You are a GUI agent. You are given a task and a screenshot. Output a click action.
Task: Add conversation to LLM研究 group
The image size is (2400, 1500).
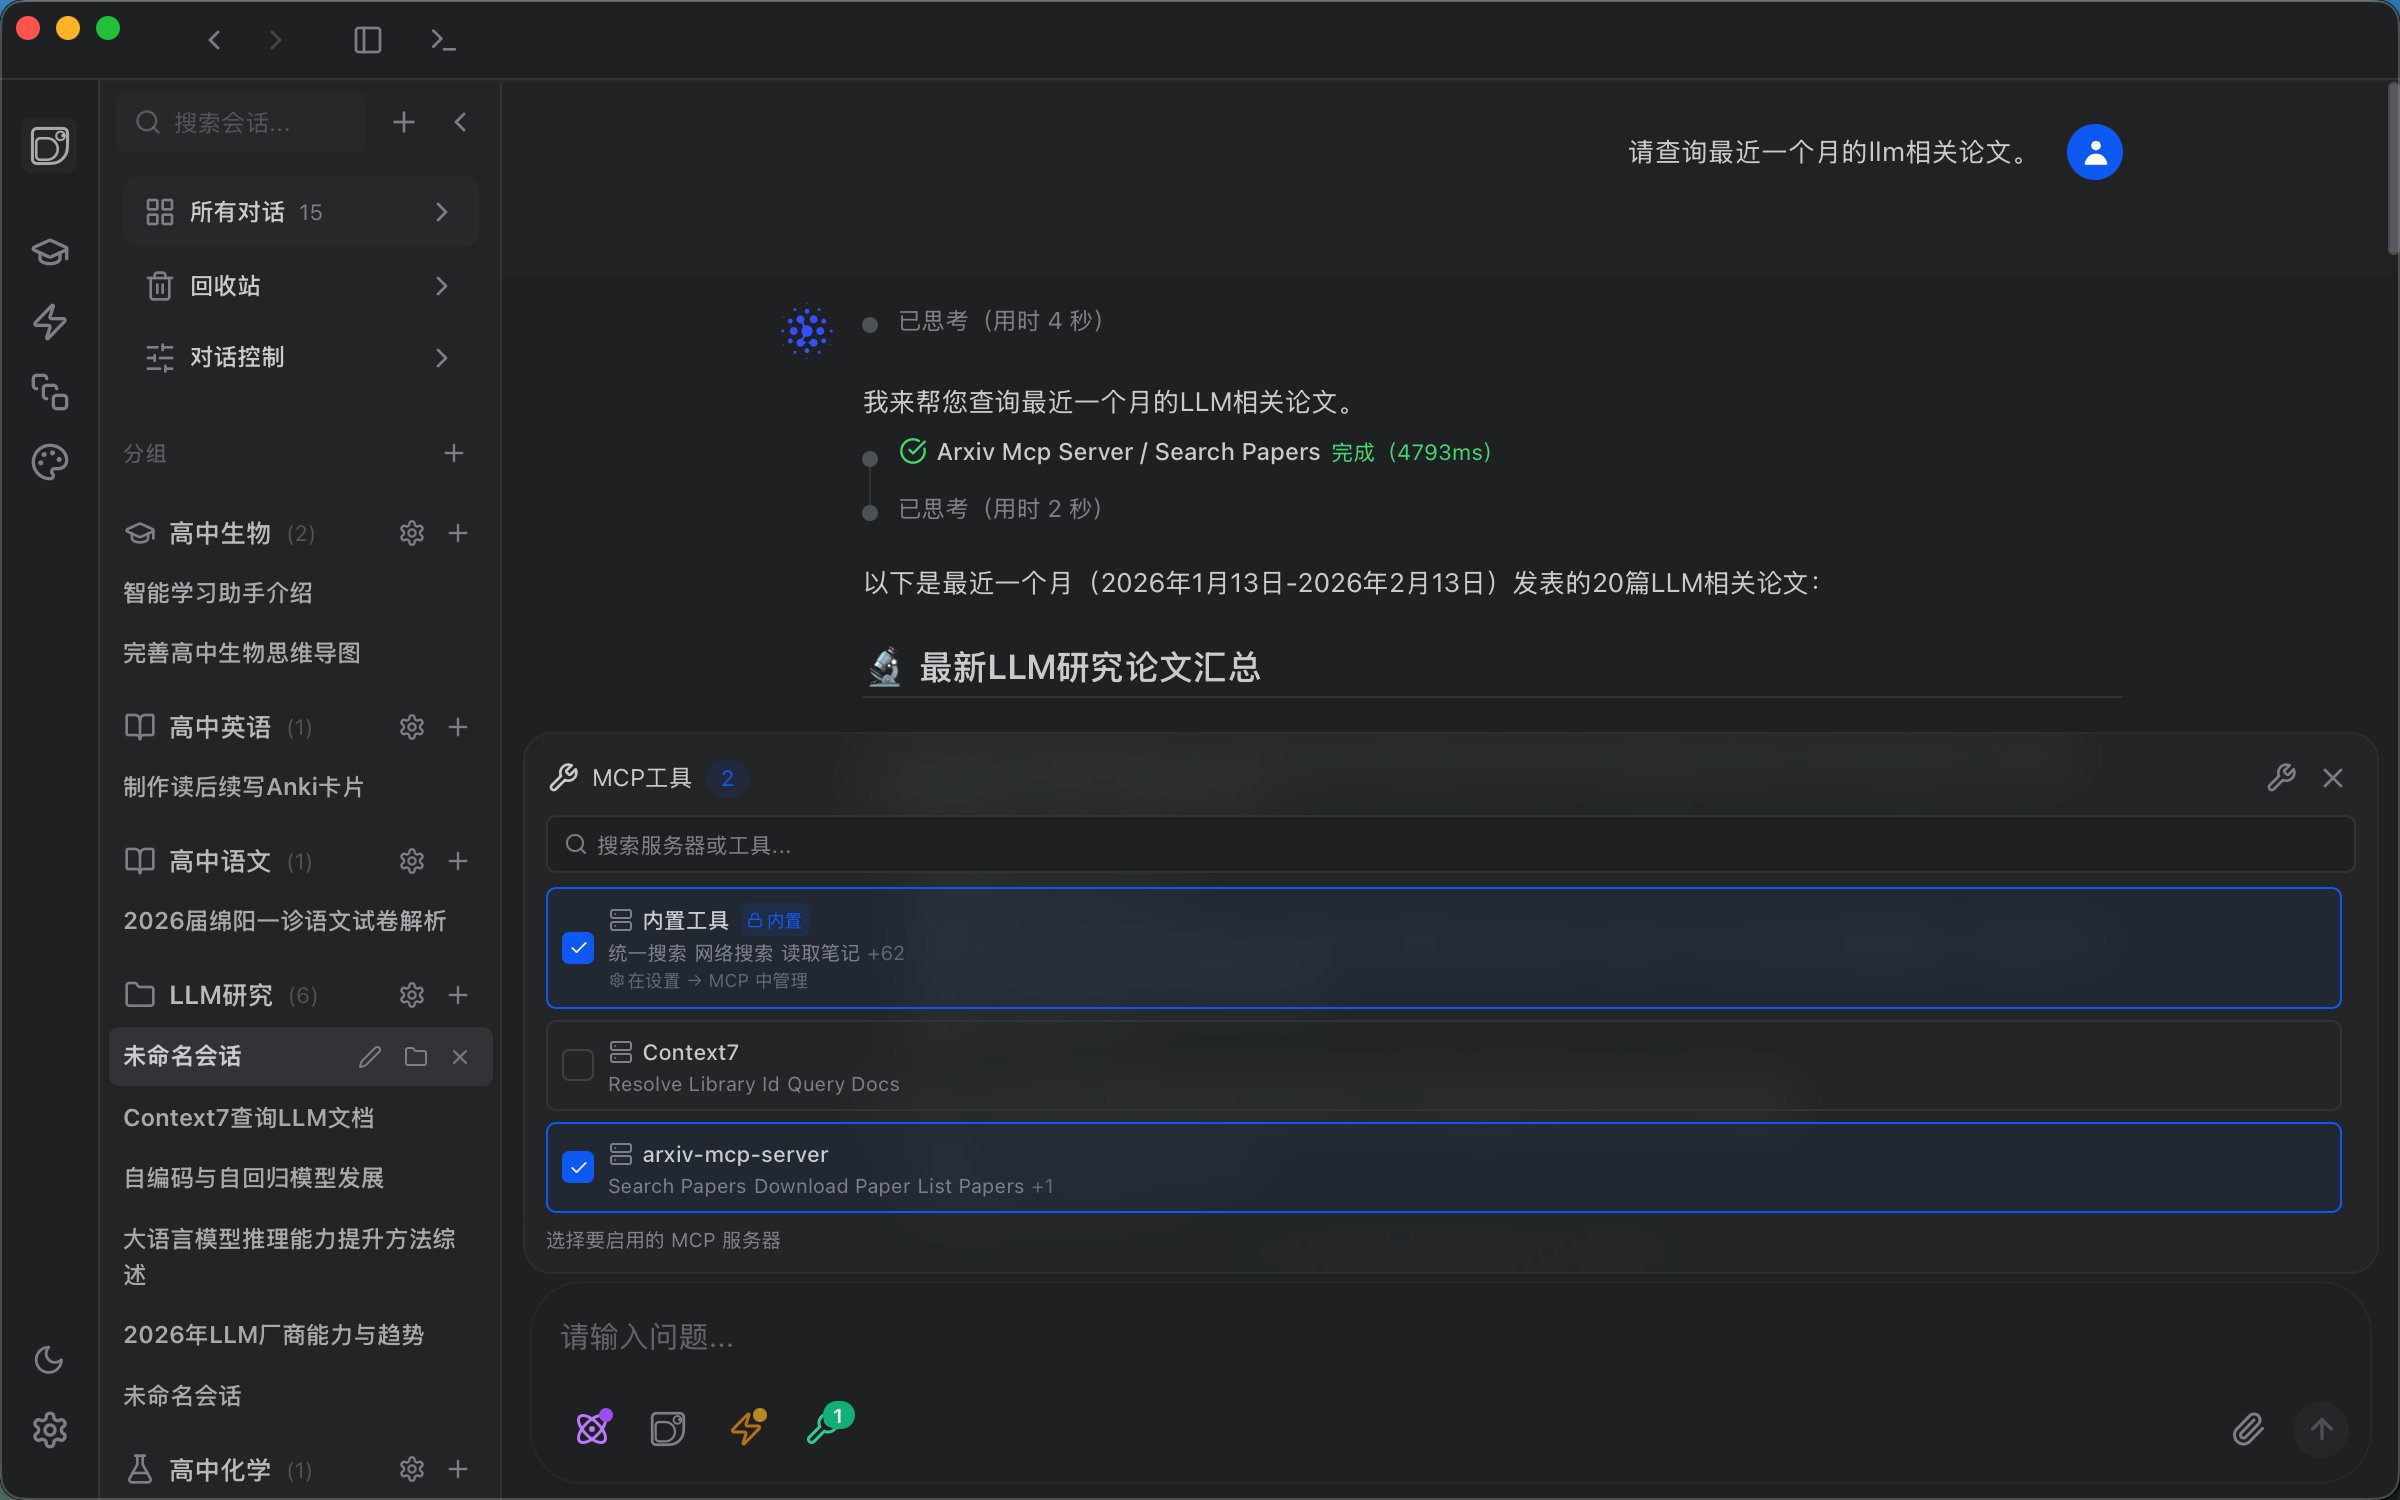pos(458,995)
